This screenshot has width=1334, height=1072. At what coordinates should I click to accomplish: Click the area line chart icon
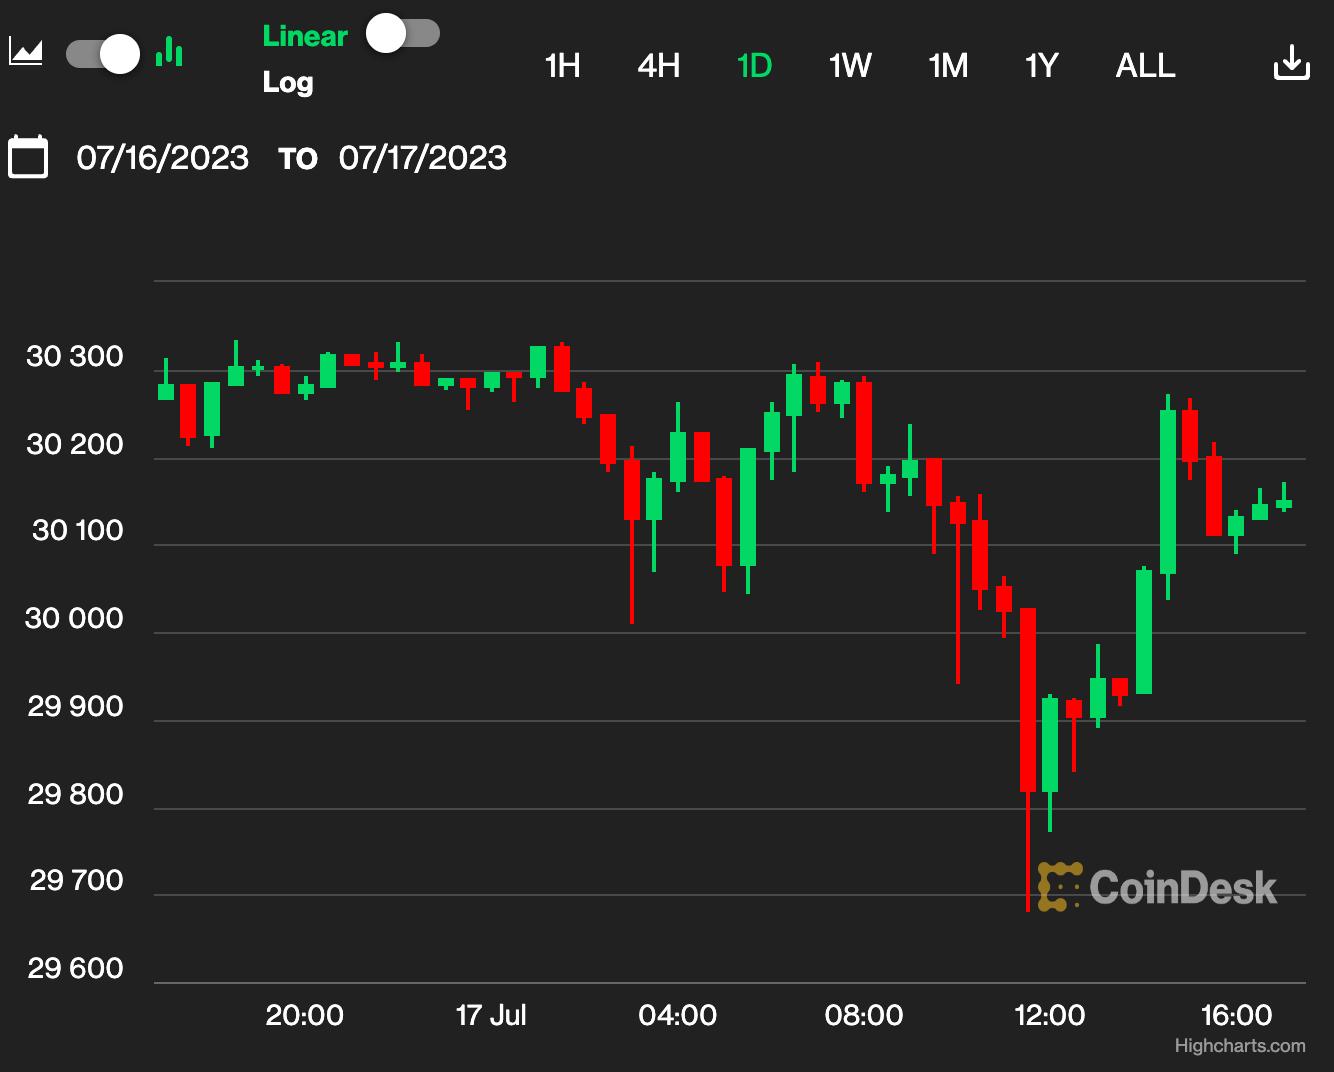pyautogui.click(x=25, y=51)
